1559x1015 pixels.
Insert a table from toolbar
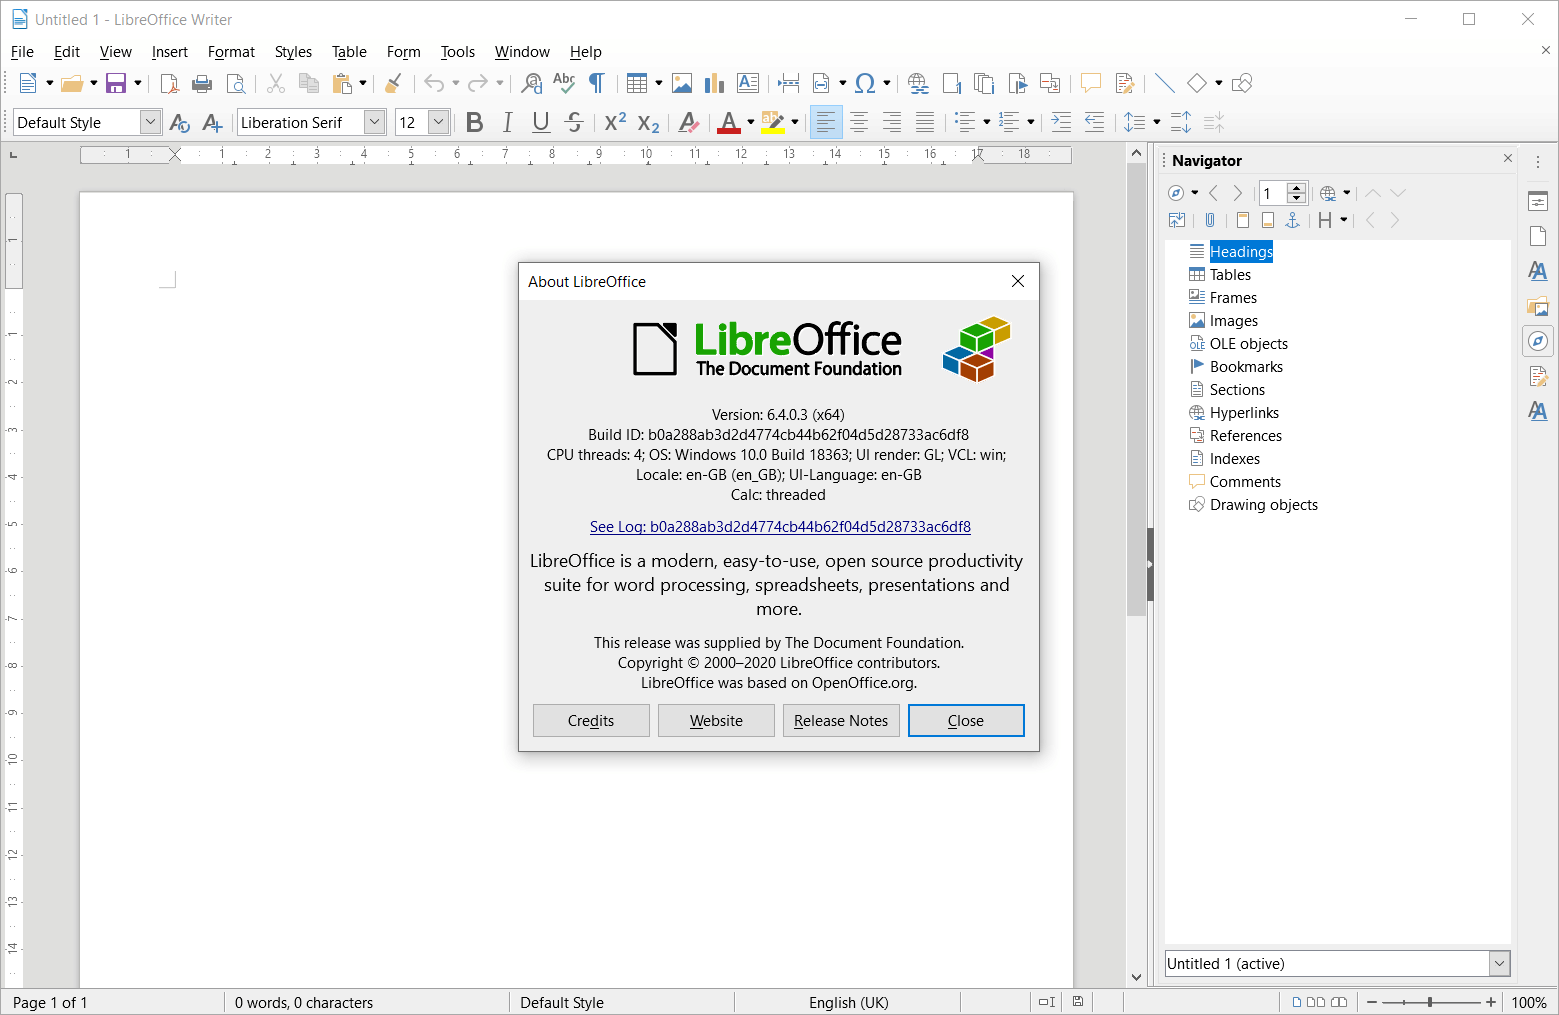(x=637, y=83)
